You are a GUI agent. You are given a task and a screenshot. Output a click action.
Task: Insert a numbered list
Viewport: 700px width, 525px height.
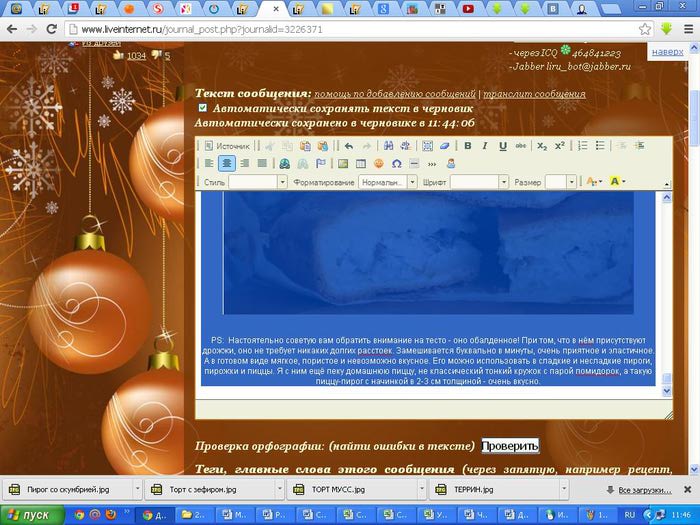pyautogui.click(x=583, y=146)
